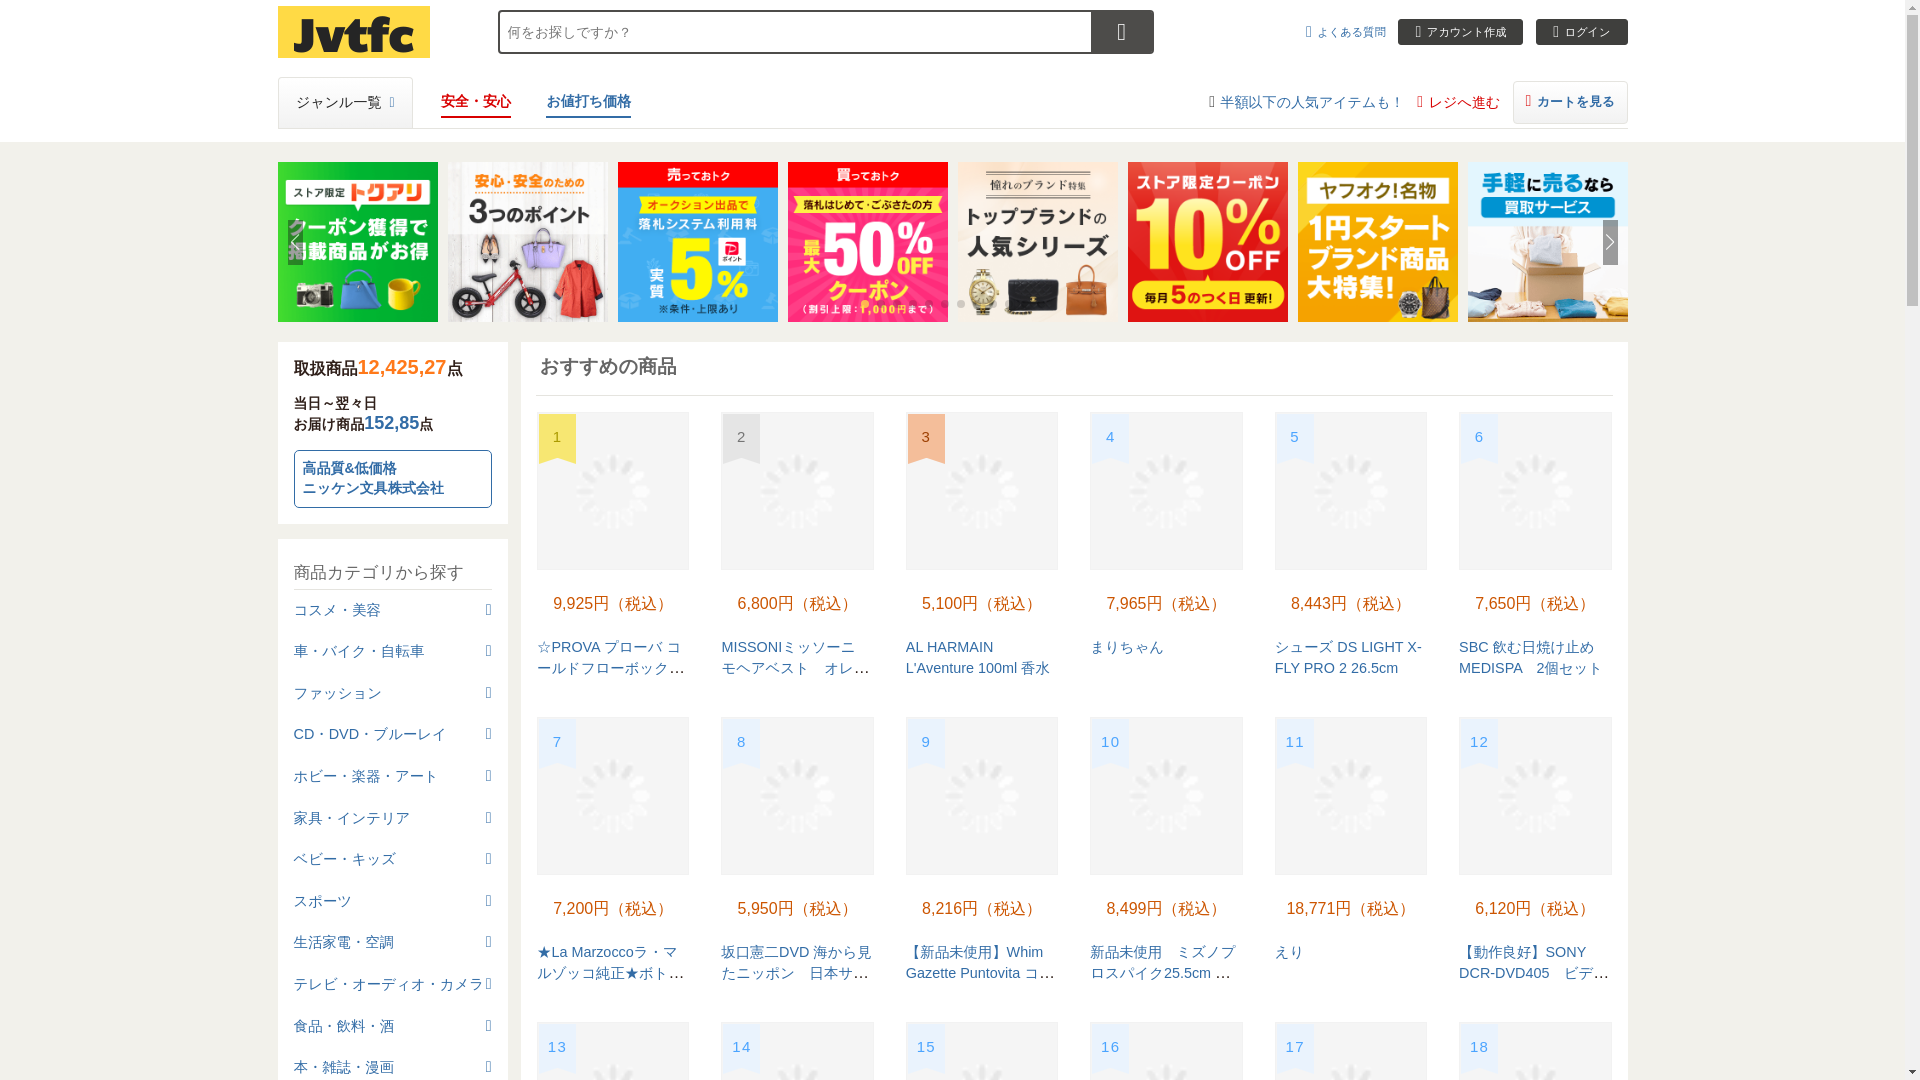Expand the コスメ・美容 category arrow
The image size is (1920, 1080).
[x=488, y=609]
